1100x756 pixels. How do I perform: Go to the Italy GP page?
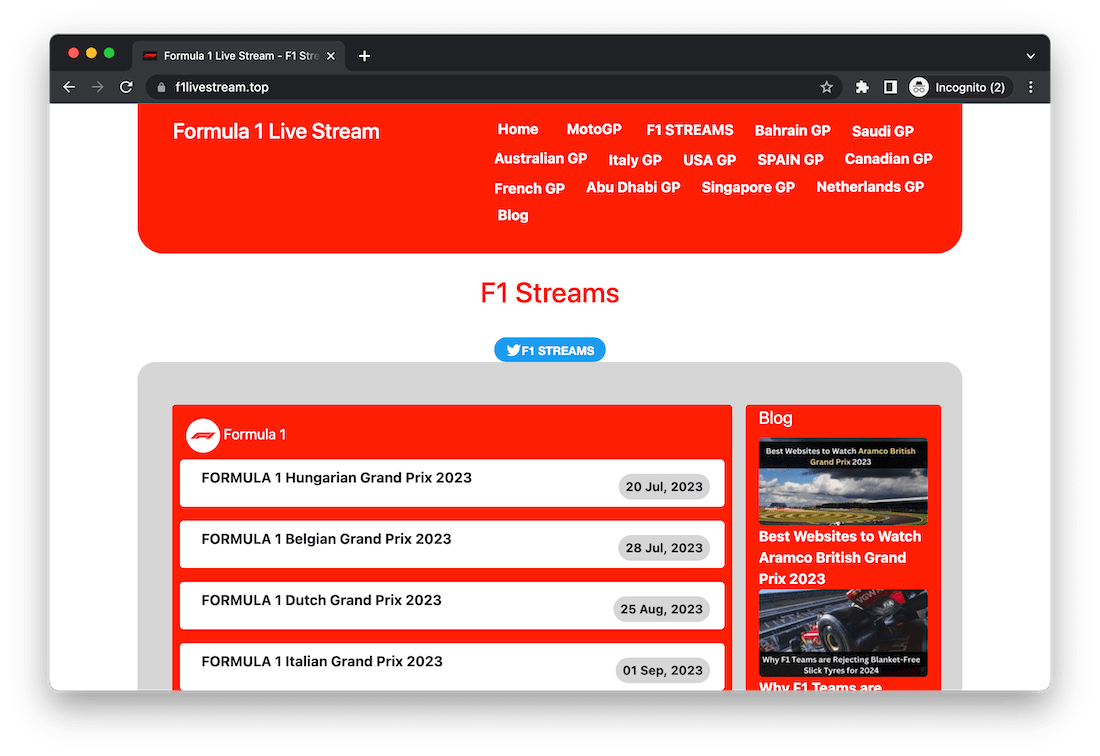[634, 160]
